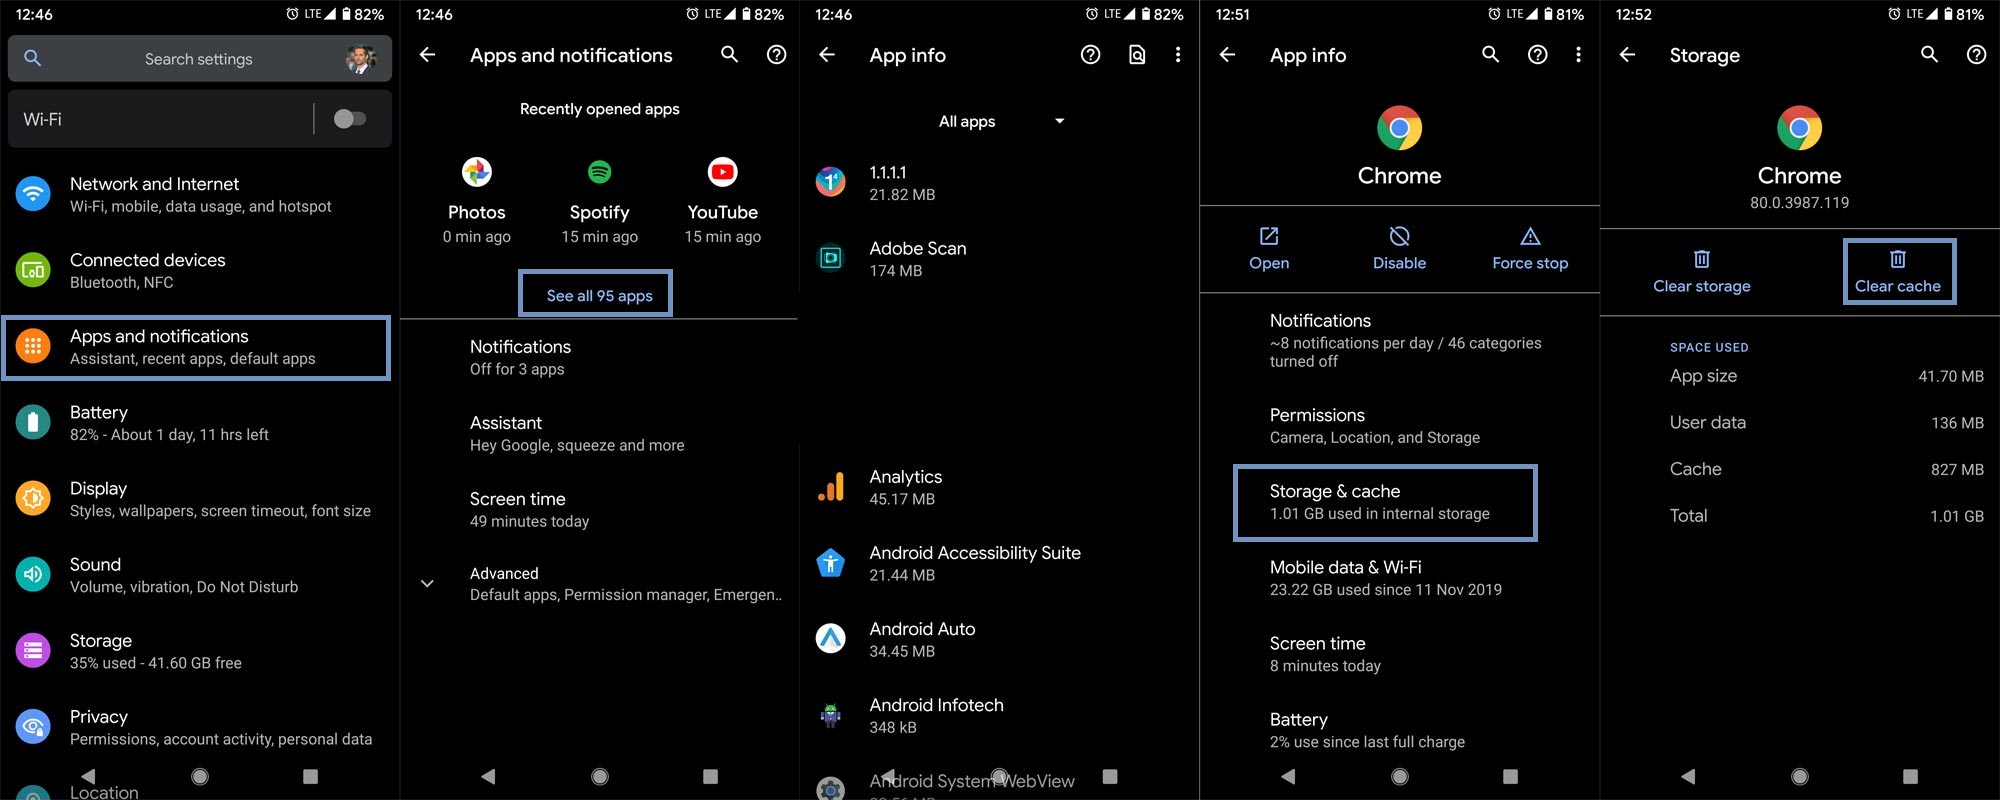The height and width of the screenshot is (800, 2000).
Task: Toggle the Wi-Fi switch
Action: [x=350, y=119]
